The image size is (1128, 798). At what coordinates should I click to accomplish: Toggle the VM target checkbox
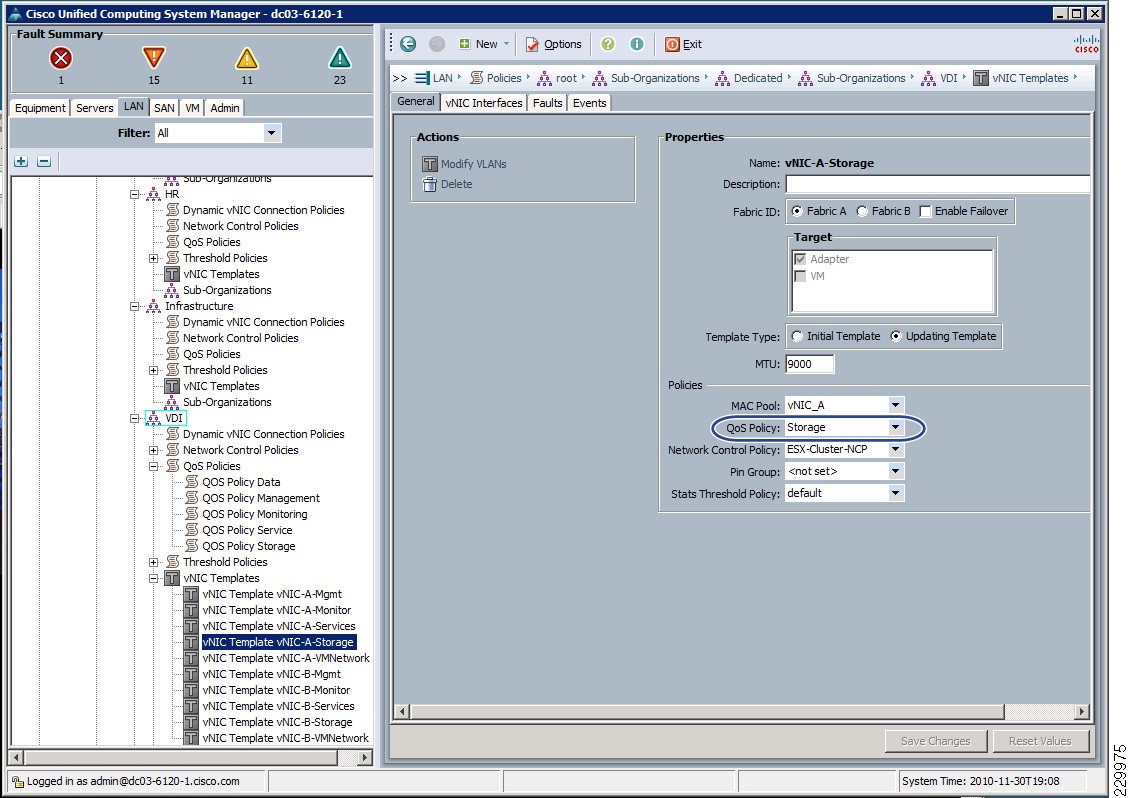point(800,276)
